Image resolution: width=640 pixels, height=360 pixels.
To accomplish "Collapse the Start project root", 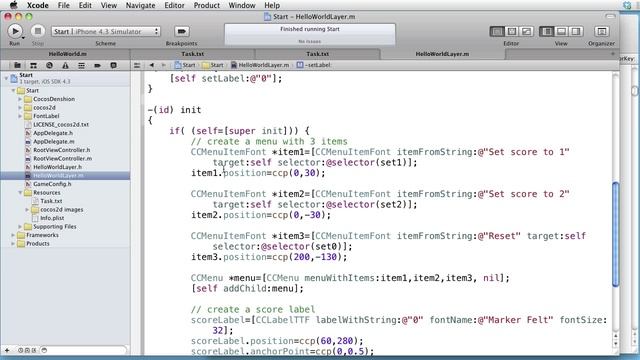I will 6,78.
